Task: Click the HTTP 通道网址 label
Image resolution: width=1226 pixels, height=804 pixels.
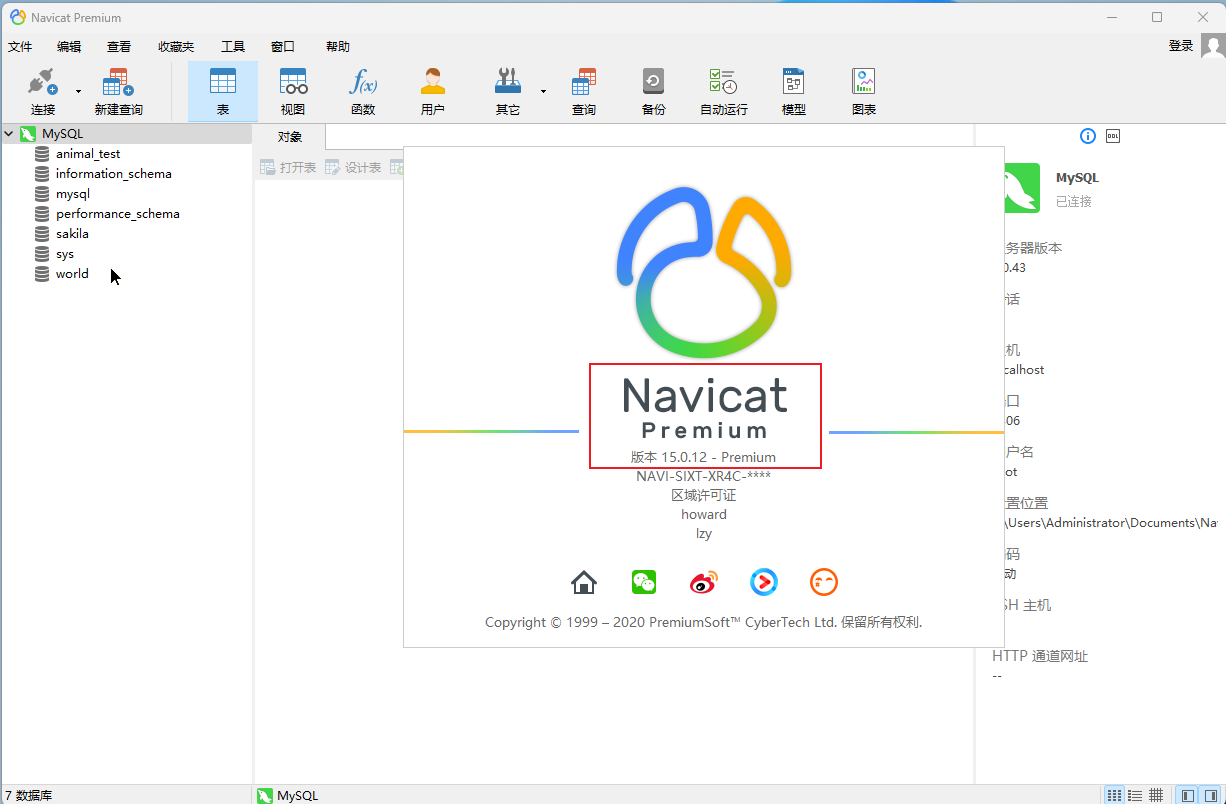Action: pyautogui.click(x=1040, y=656)
